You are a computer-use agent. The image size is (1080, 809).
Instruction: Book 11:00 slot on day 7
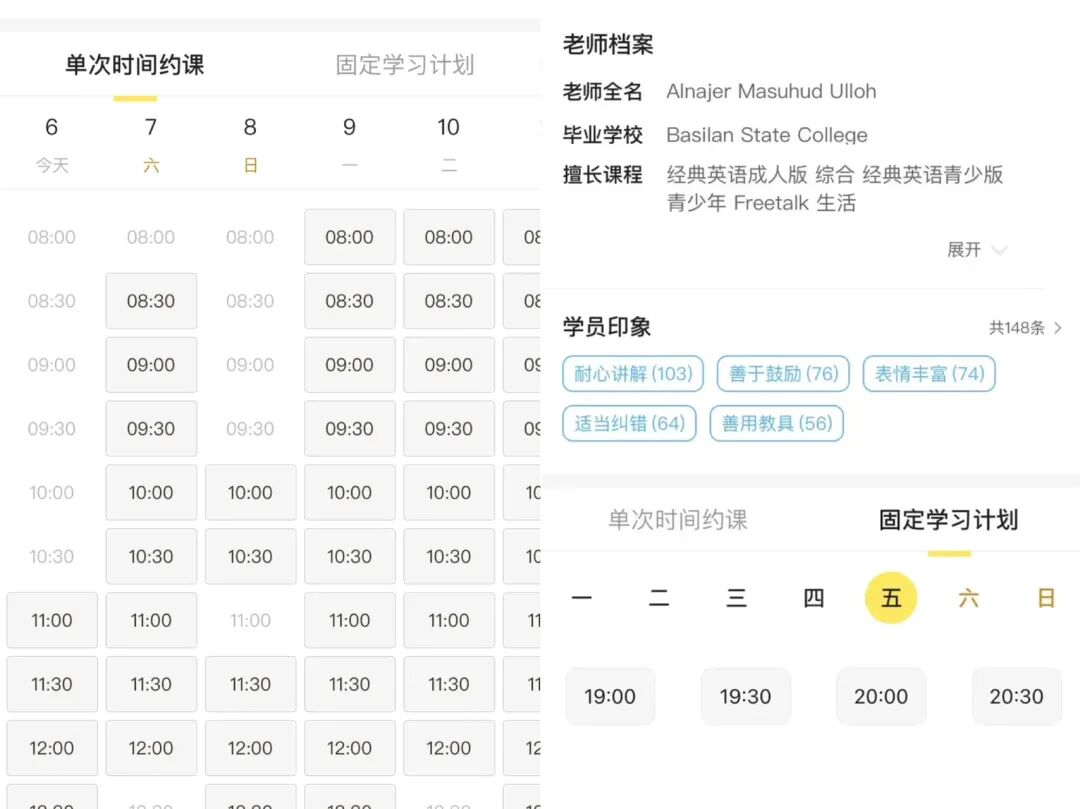151,620
